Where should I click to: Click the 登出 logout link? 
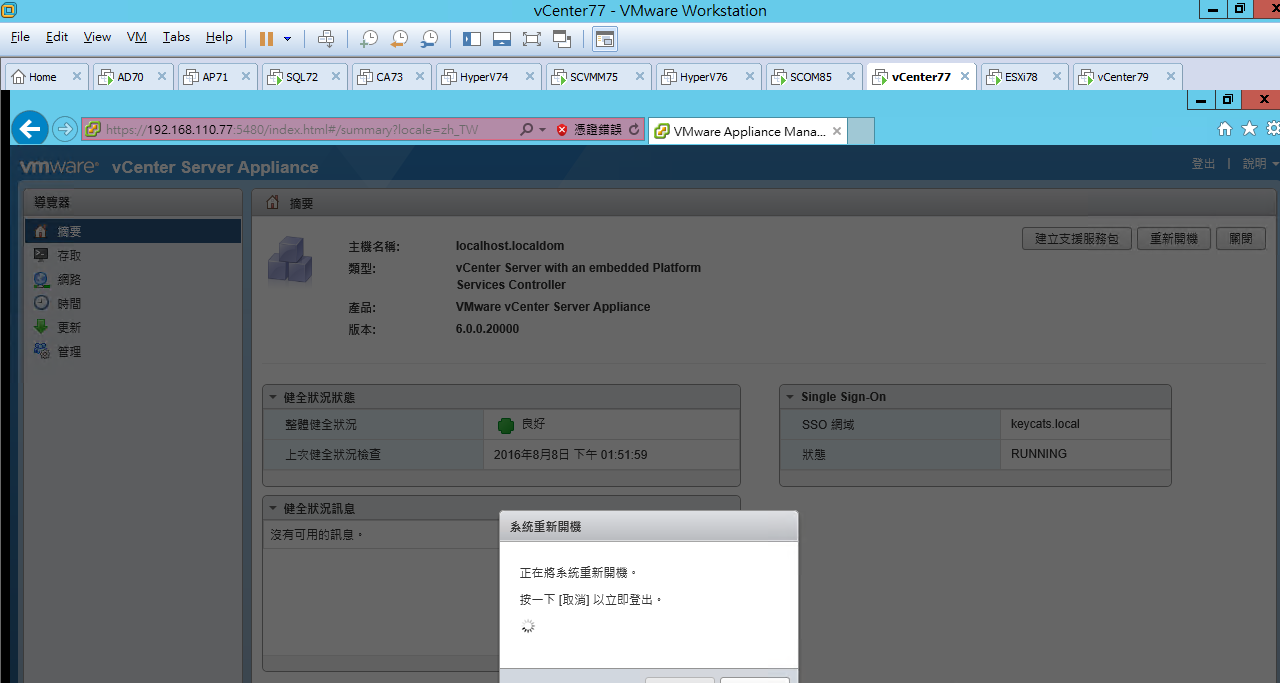click(x=1203, y=164)
